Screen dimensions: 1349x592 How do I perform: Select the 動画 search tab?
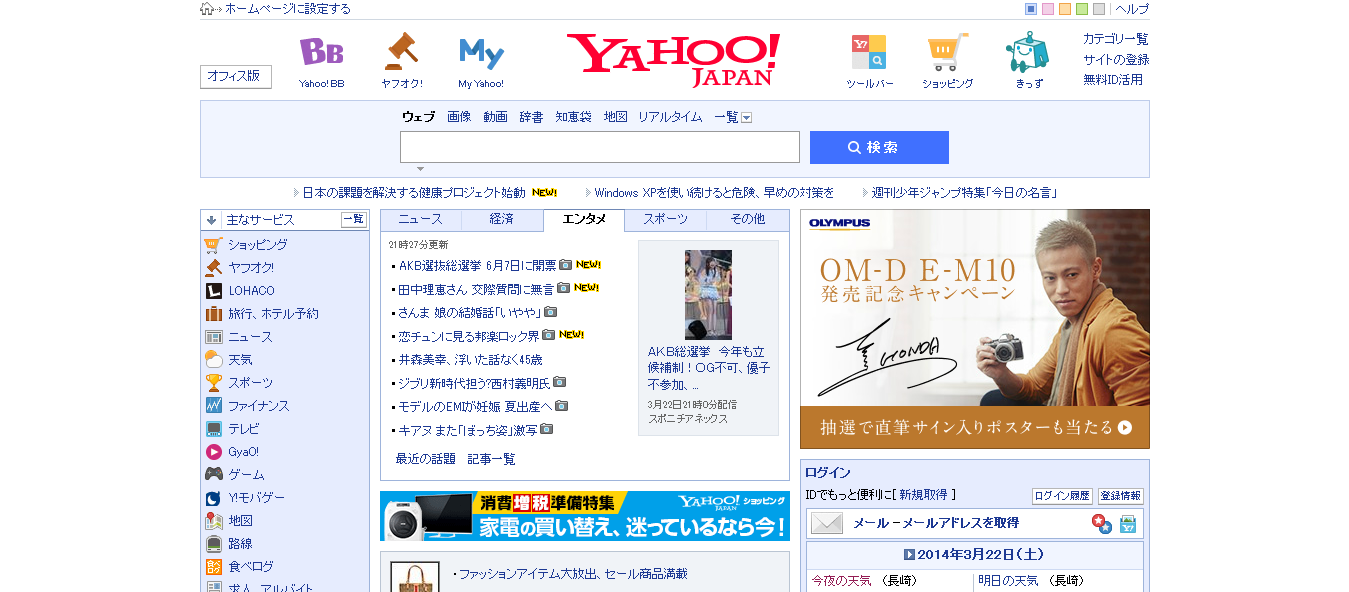click(x=495, y=117)
